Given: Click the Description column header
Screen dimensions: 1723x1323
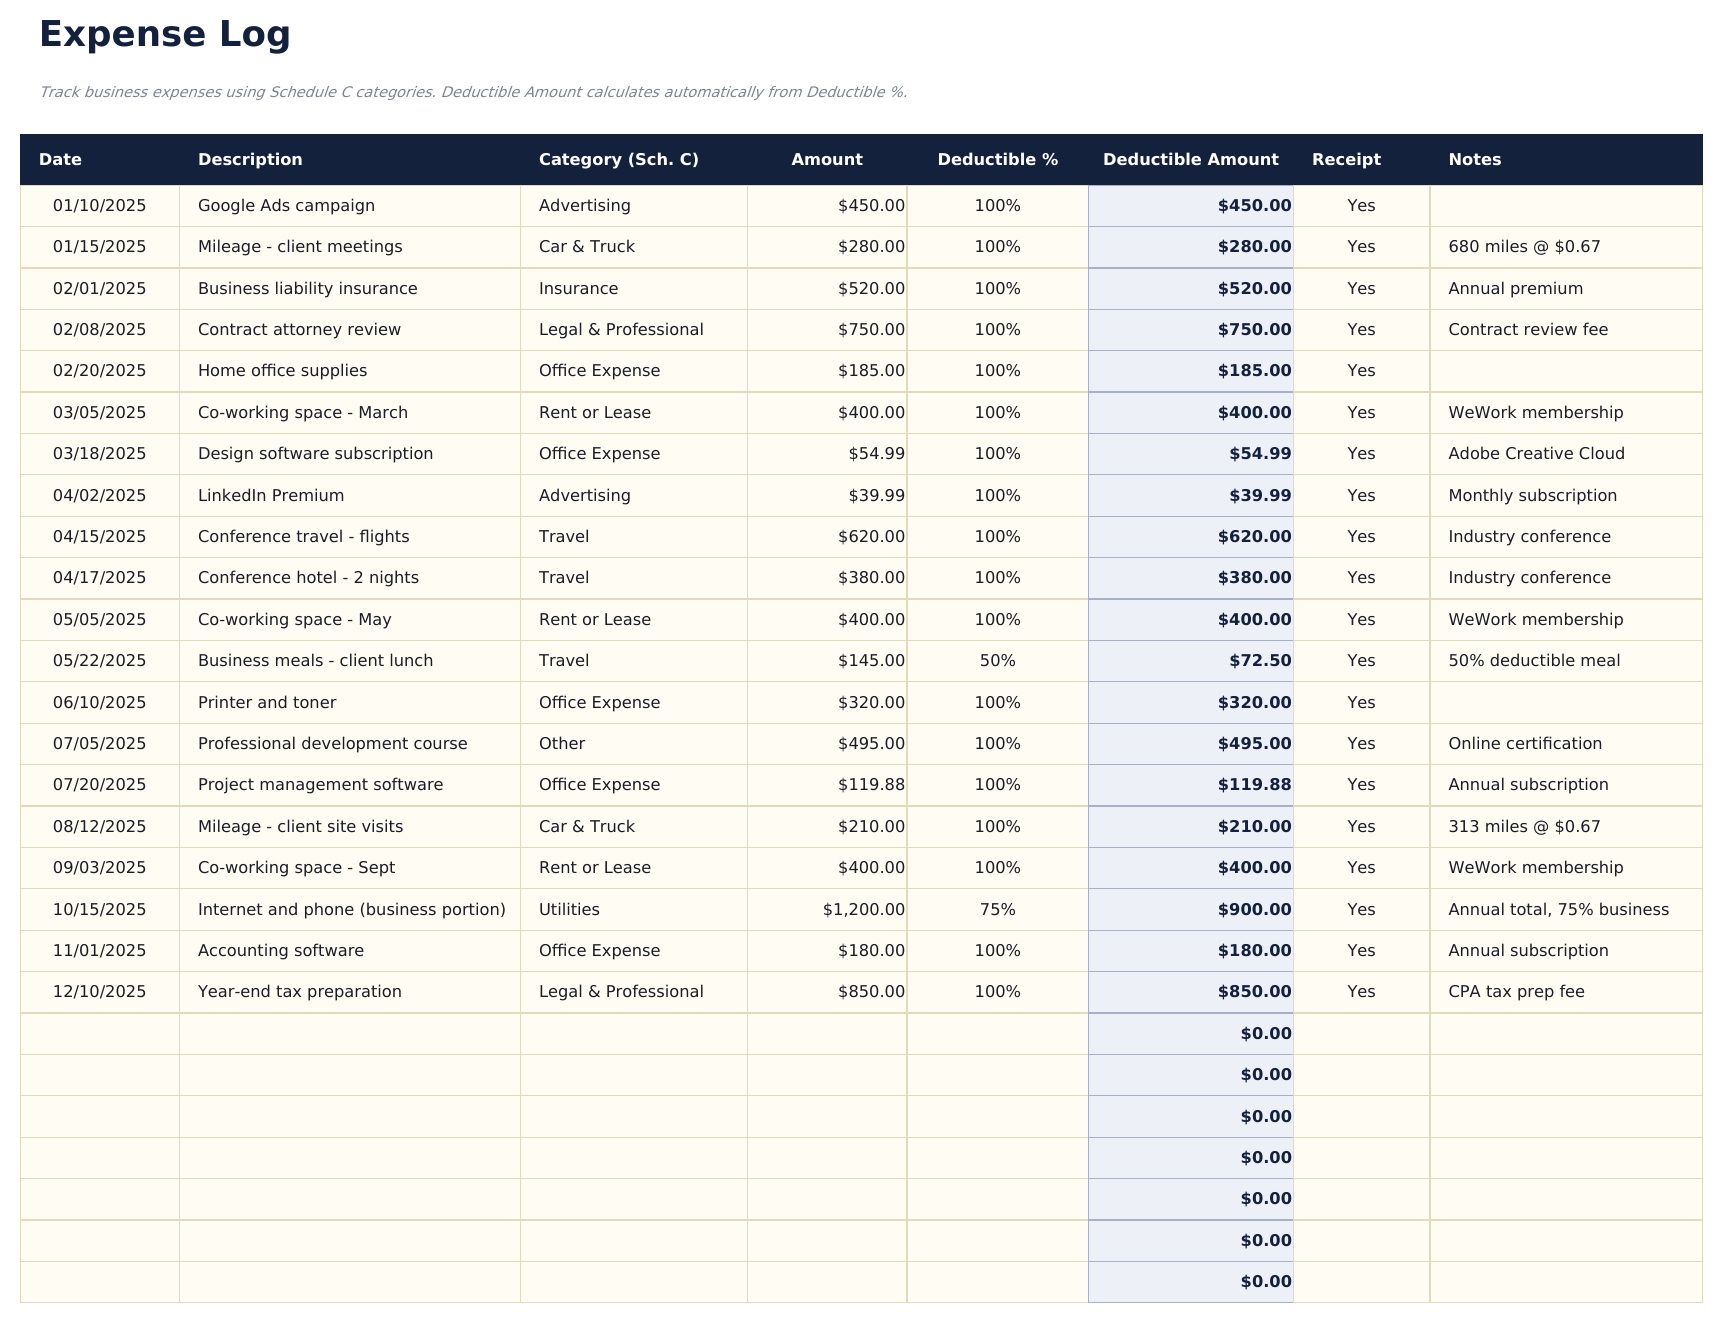Looking at the screenshot, I should pos(250,159).
